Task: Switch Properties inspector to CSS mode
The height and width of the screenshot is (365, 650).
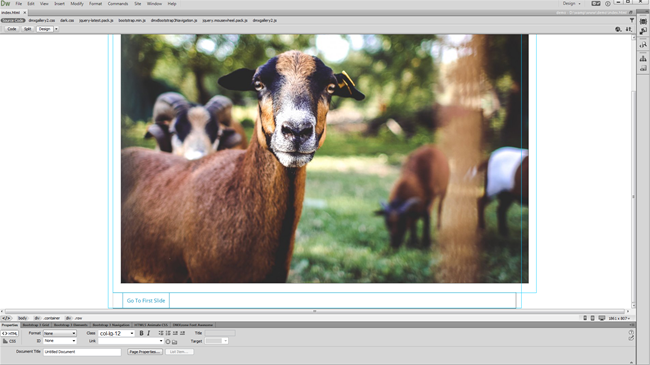Action: [x=10, y=341]
